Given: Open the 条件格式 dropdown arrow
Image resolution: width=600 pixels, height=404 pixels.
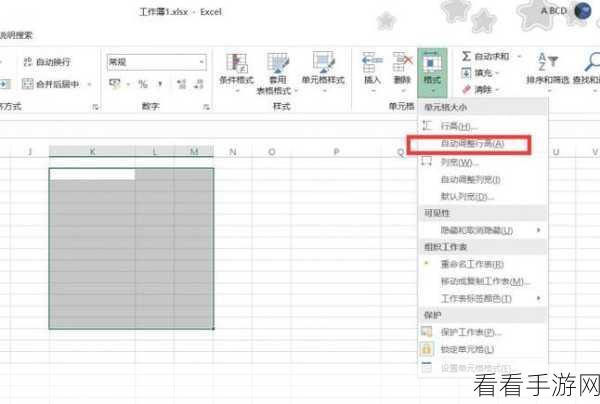Looking at the screenshot, I should [237, 91].
